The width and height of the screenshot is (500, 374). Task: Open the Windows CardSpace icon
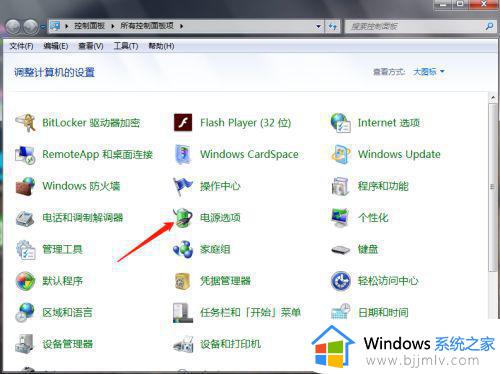click(x=183, y=154)
